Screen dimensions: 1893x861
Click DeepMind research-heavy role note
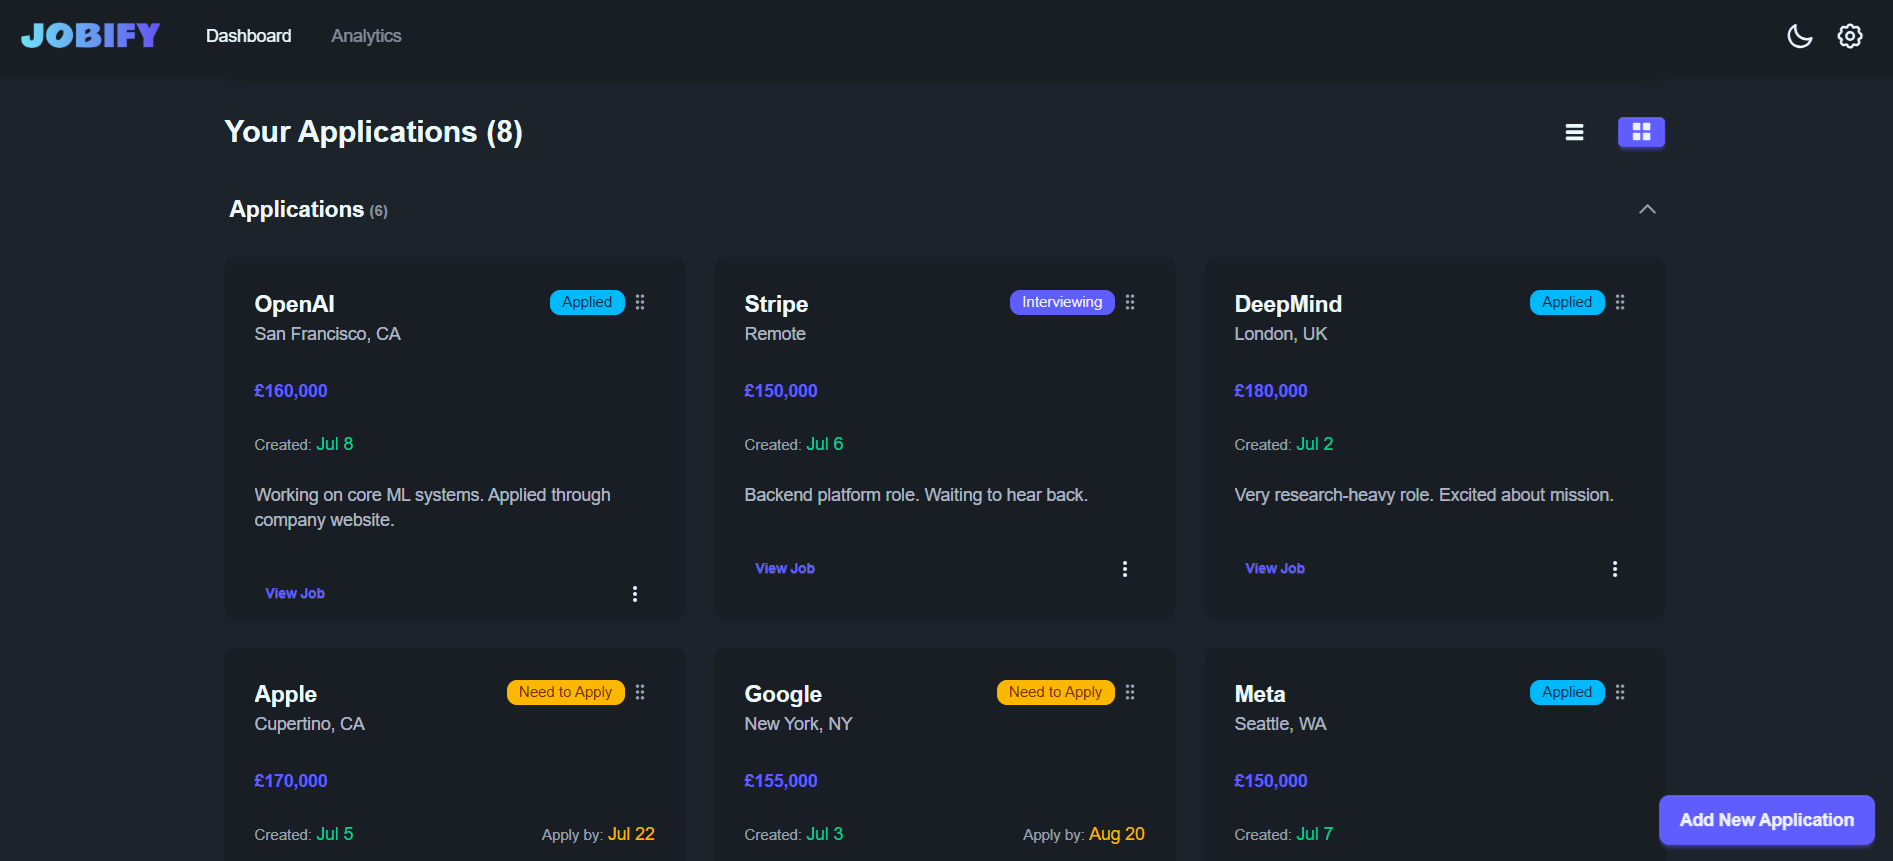pyautogui.click(x=1424, y=495)
